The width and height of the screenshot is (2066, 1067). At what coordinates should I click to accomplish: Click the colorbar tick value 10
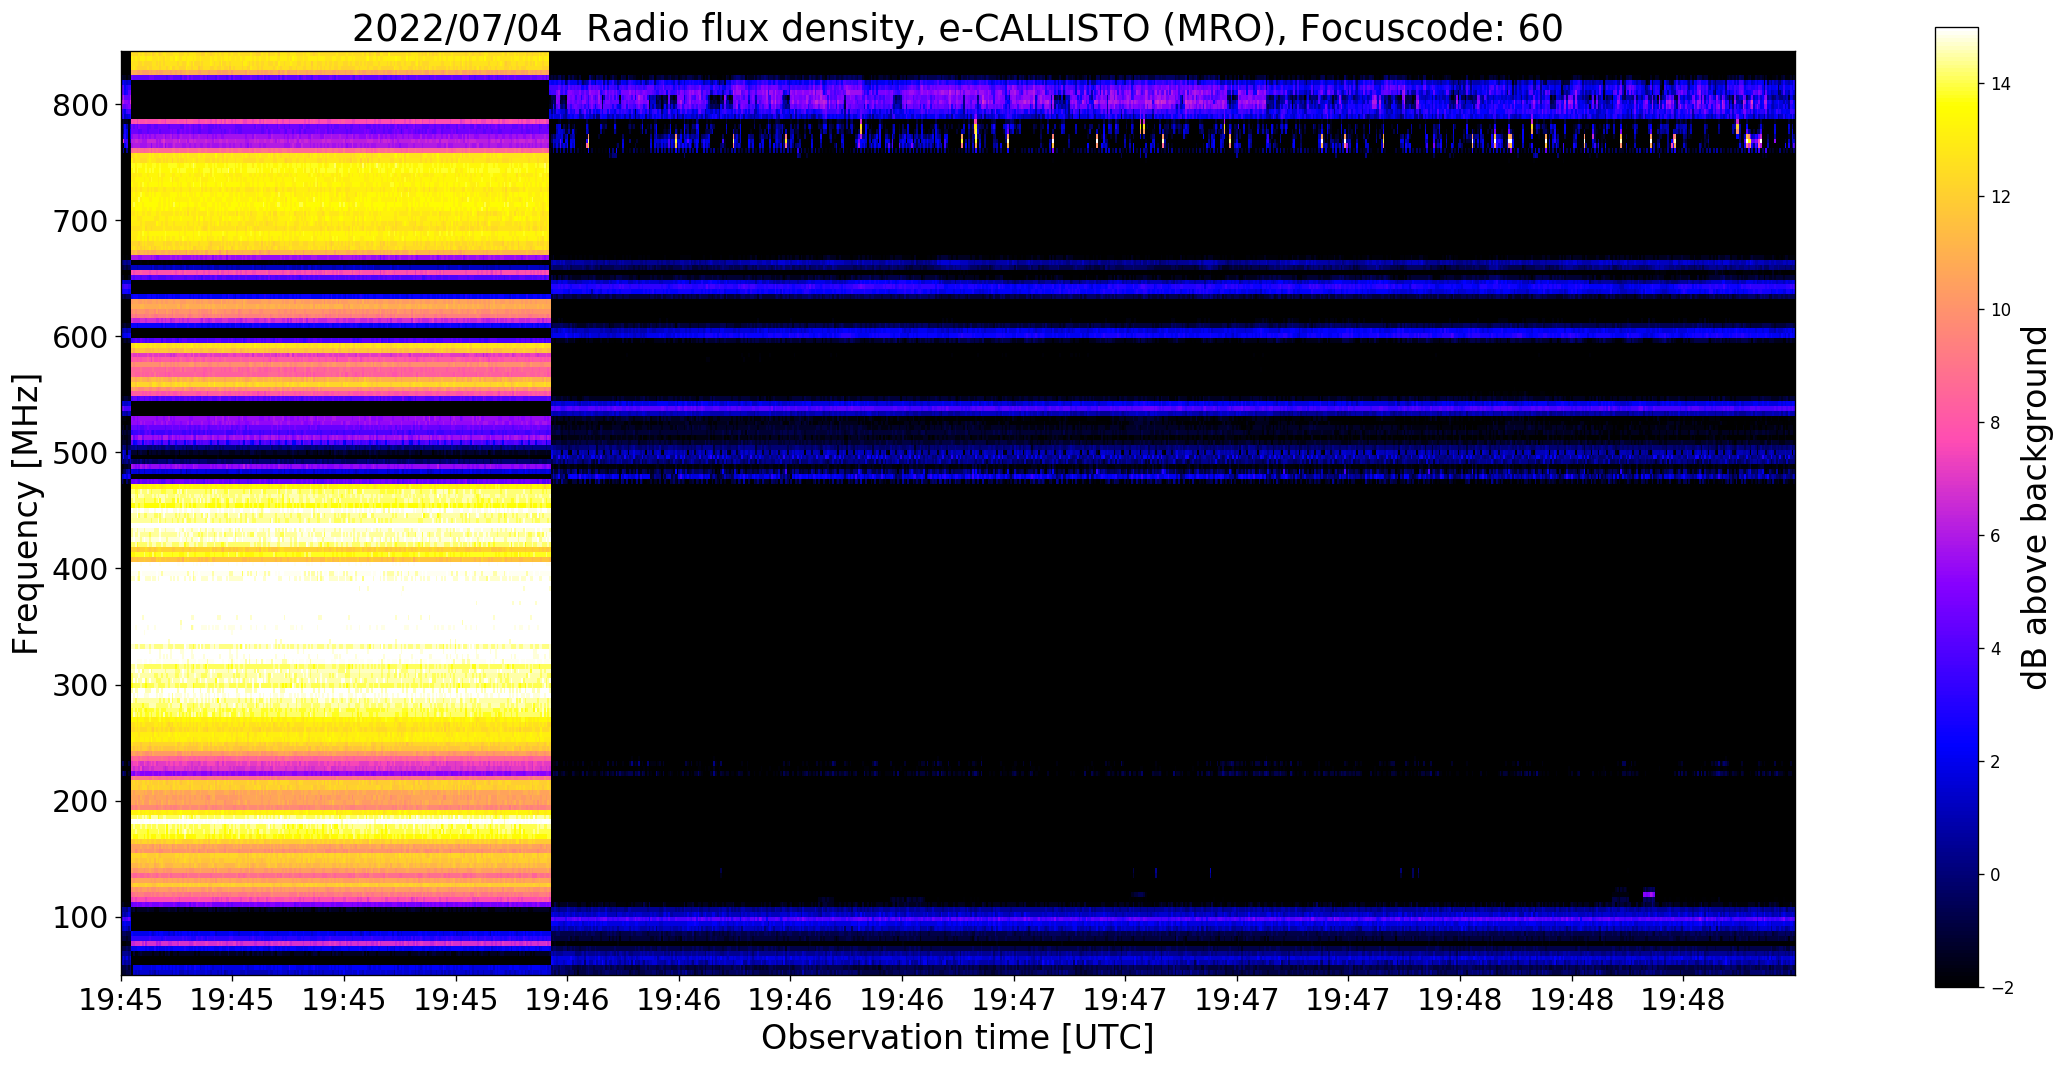(x=2000, y=310)
